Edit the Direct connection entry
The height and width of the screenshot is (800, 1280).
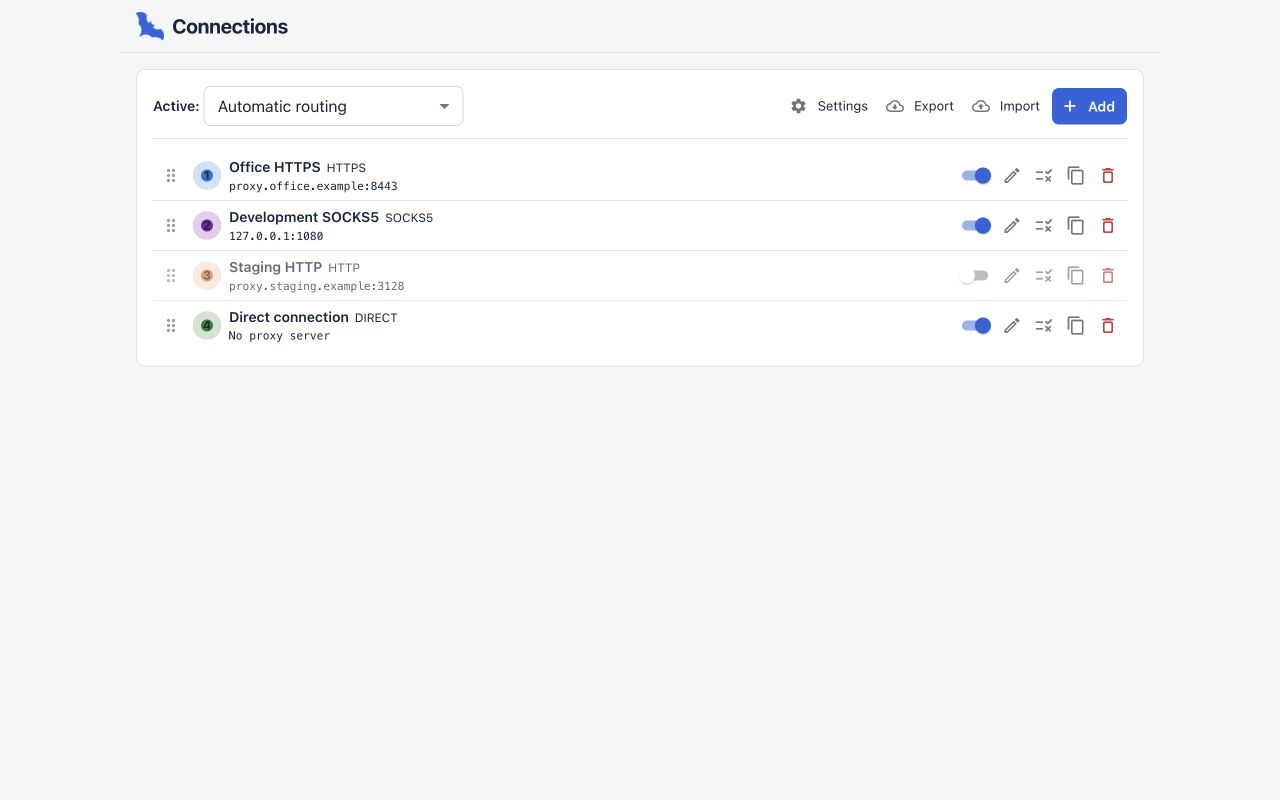point(1012,326)
